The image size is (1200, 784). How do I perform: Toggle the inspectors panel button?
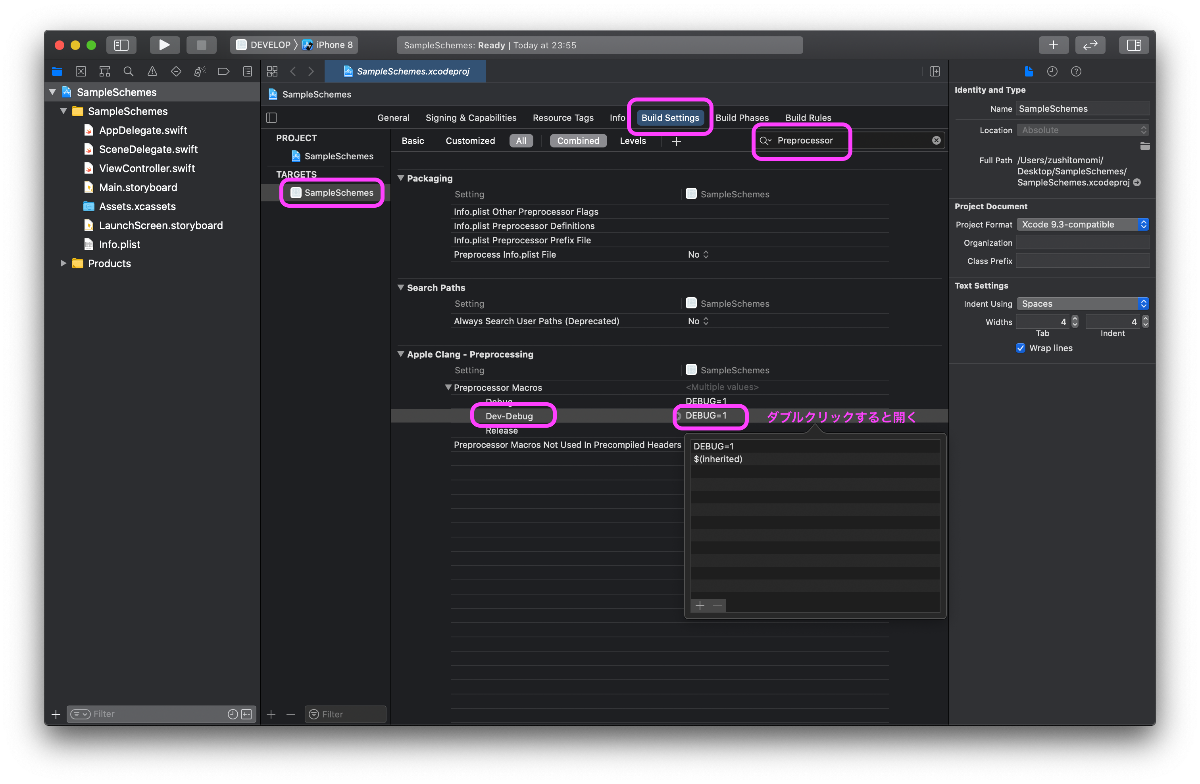(1133, 45)
